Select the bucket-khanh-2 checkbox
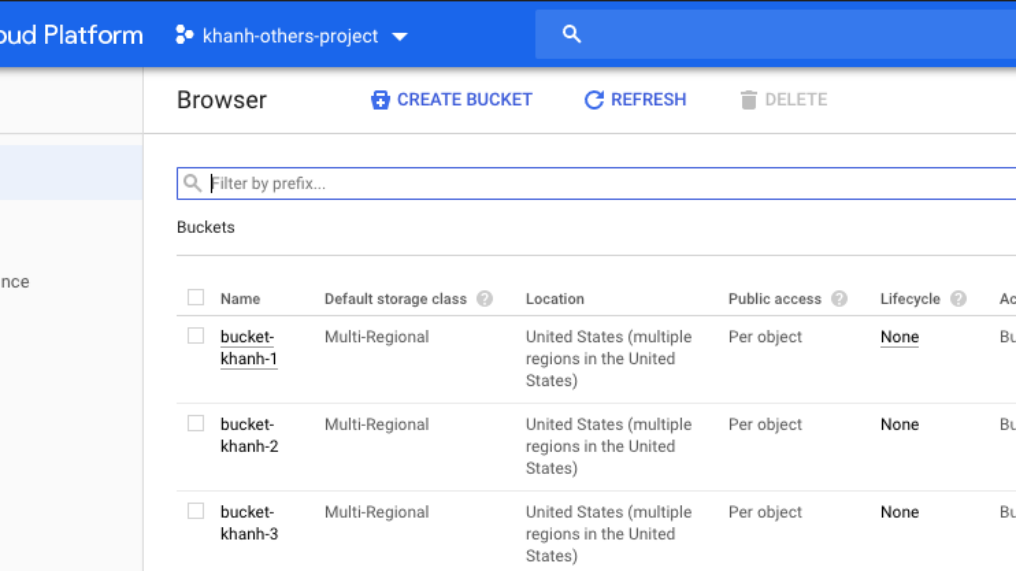1016x571 pixels. tap(196, 424)
